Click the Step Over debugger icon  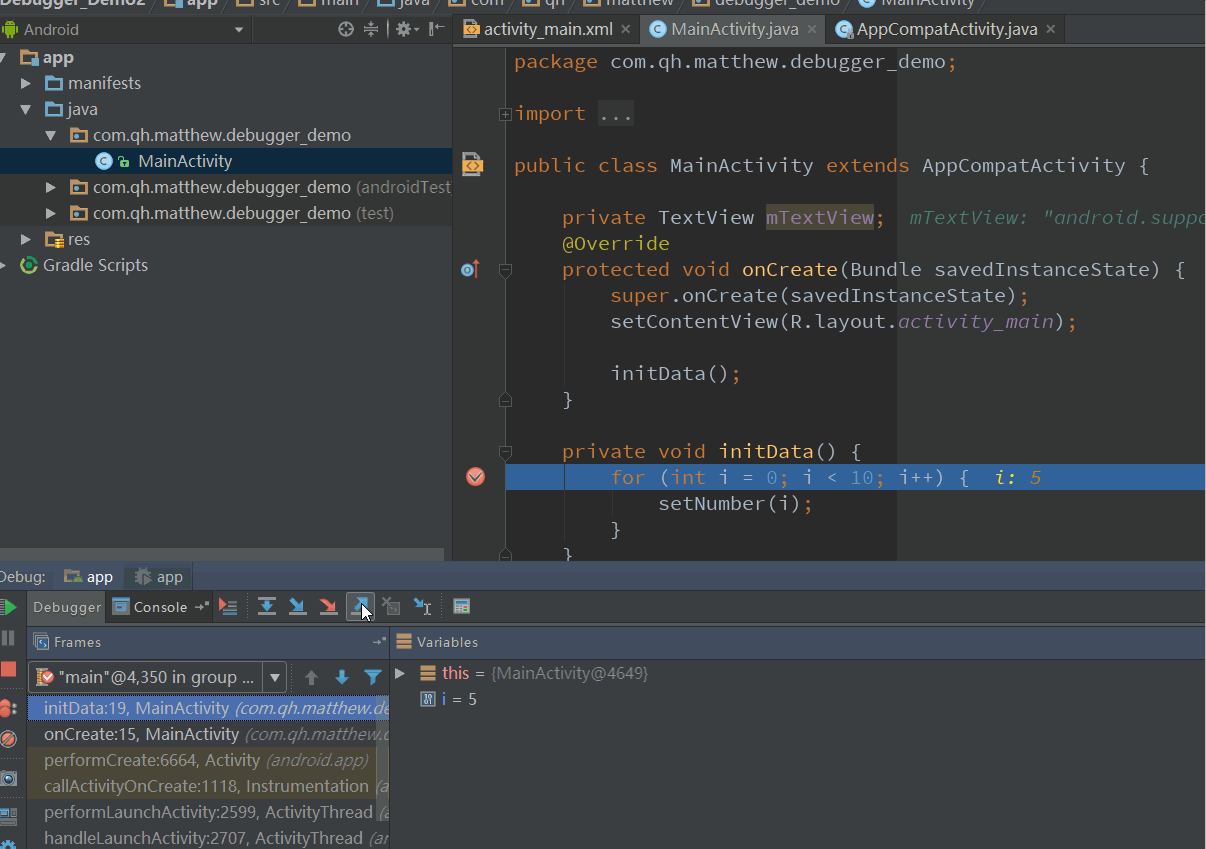[x=267, y=606]
